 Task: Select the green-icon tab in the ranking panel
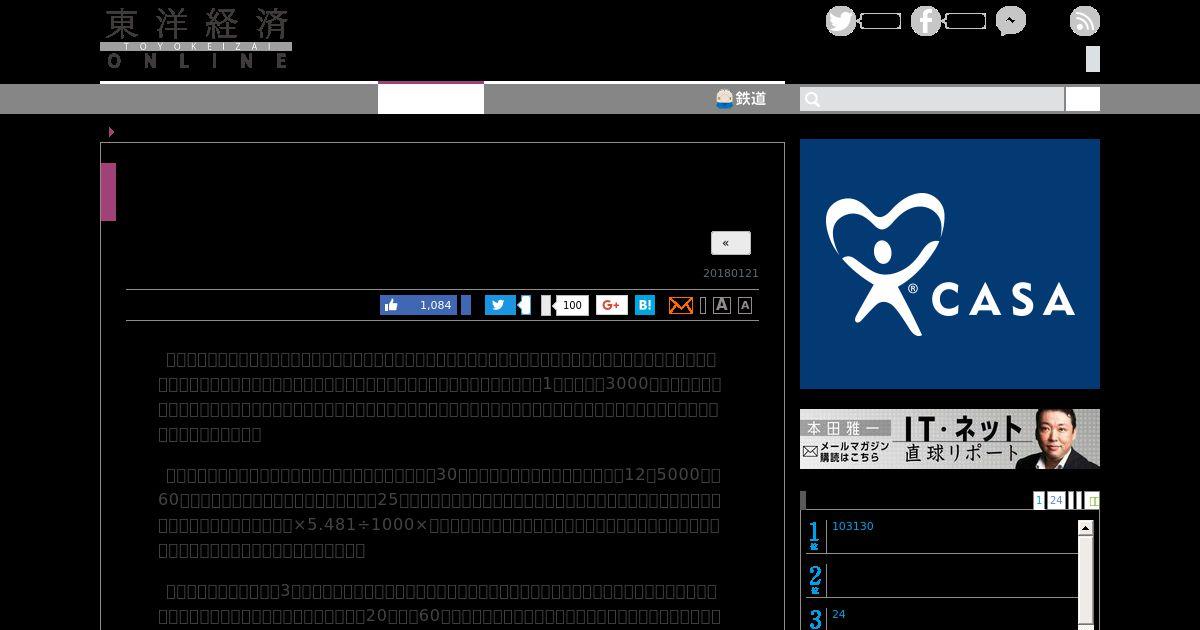pos(1093,500)
